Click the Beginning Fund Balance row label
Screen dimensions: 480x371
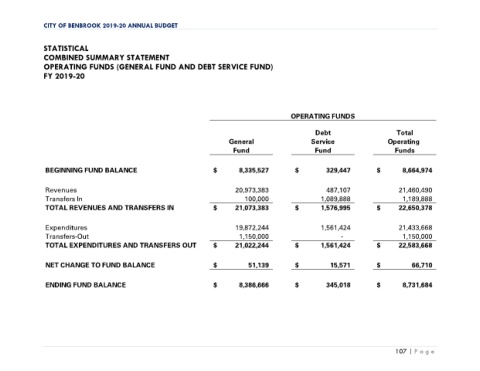91,170
